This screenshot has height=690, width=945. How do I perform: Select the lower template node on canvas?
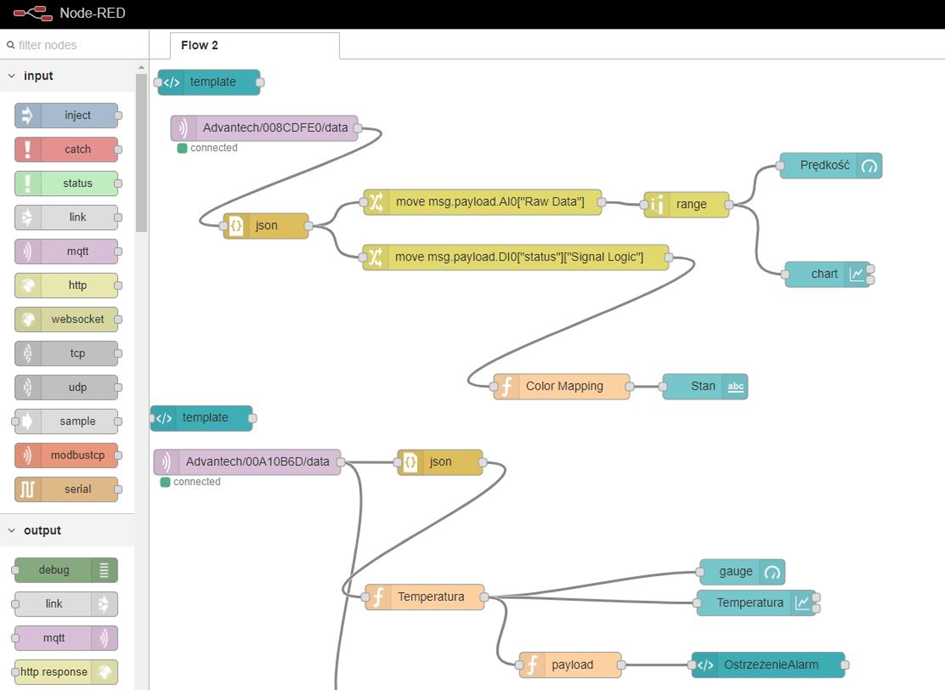201,418
